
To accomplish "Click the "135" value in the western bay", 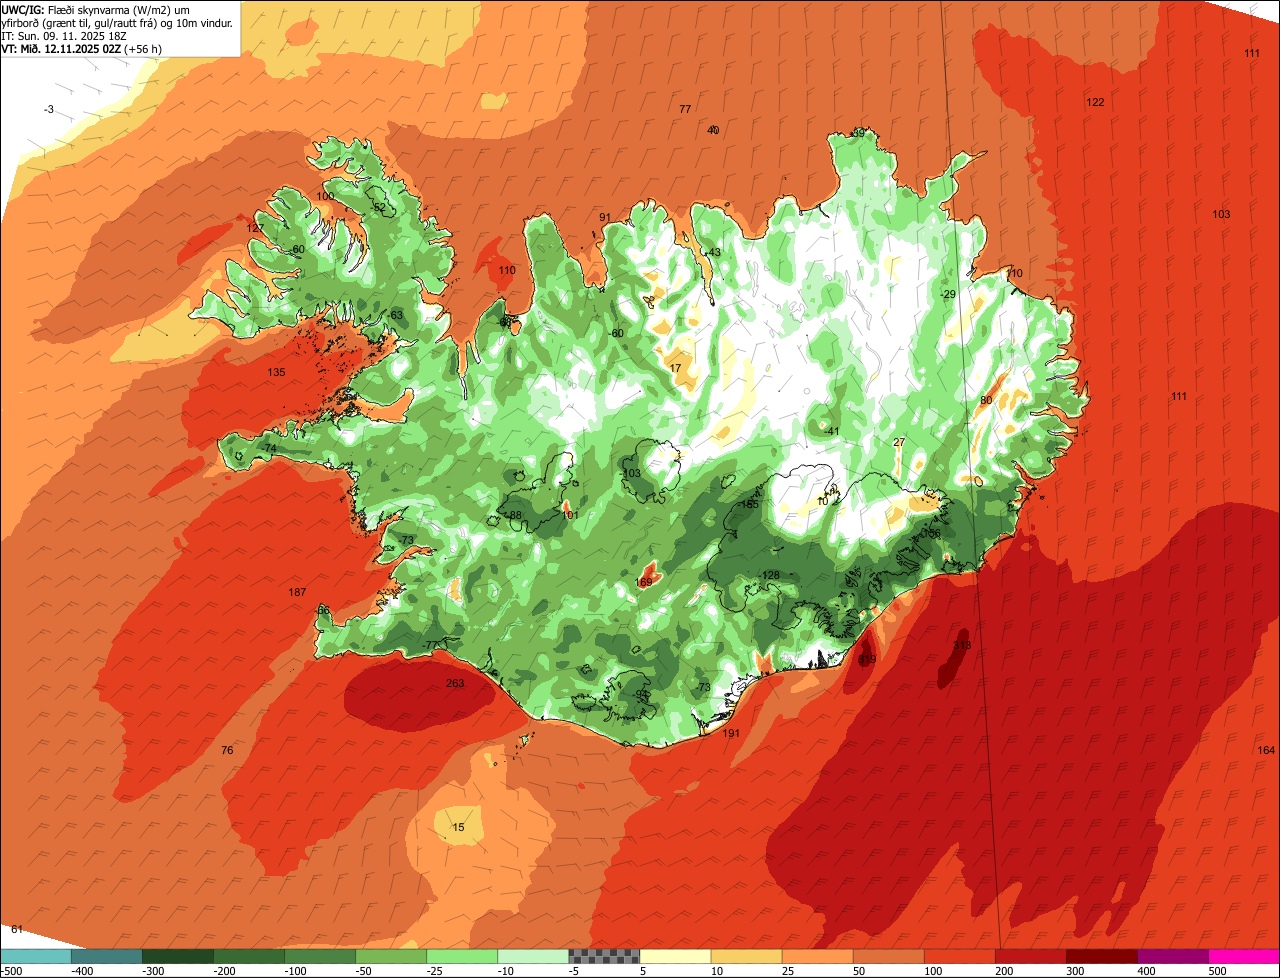I will (x=276, y=372).
